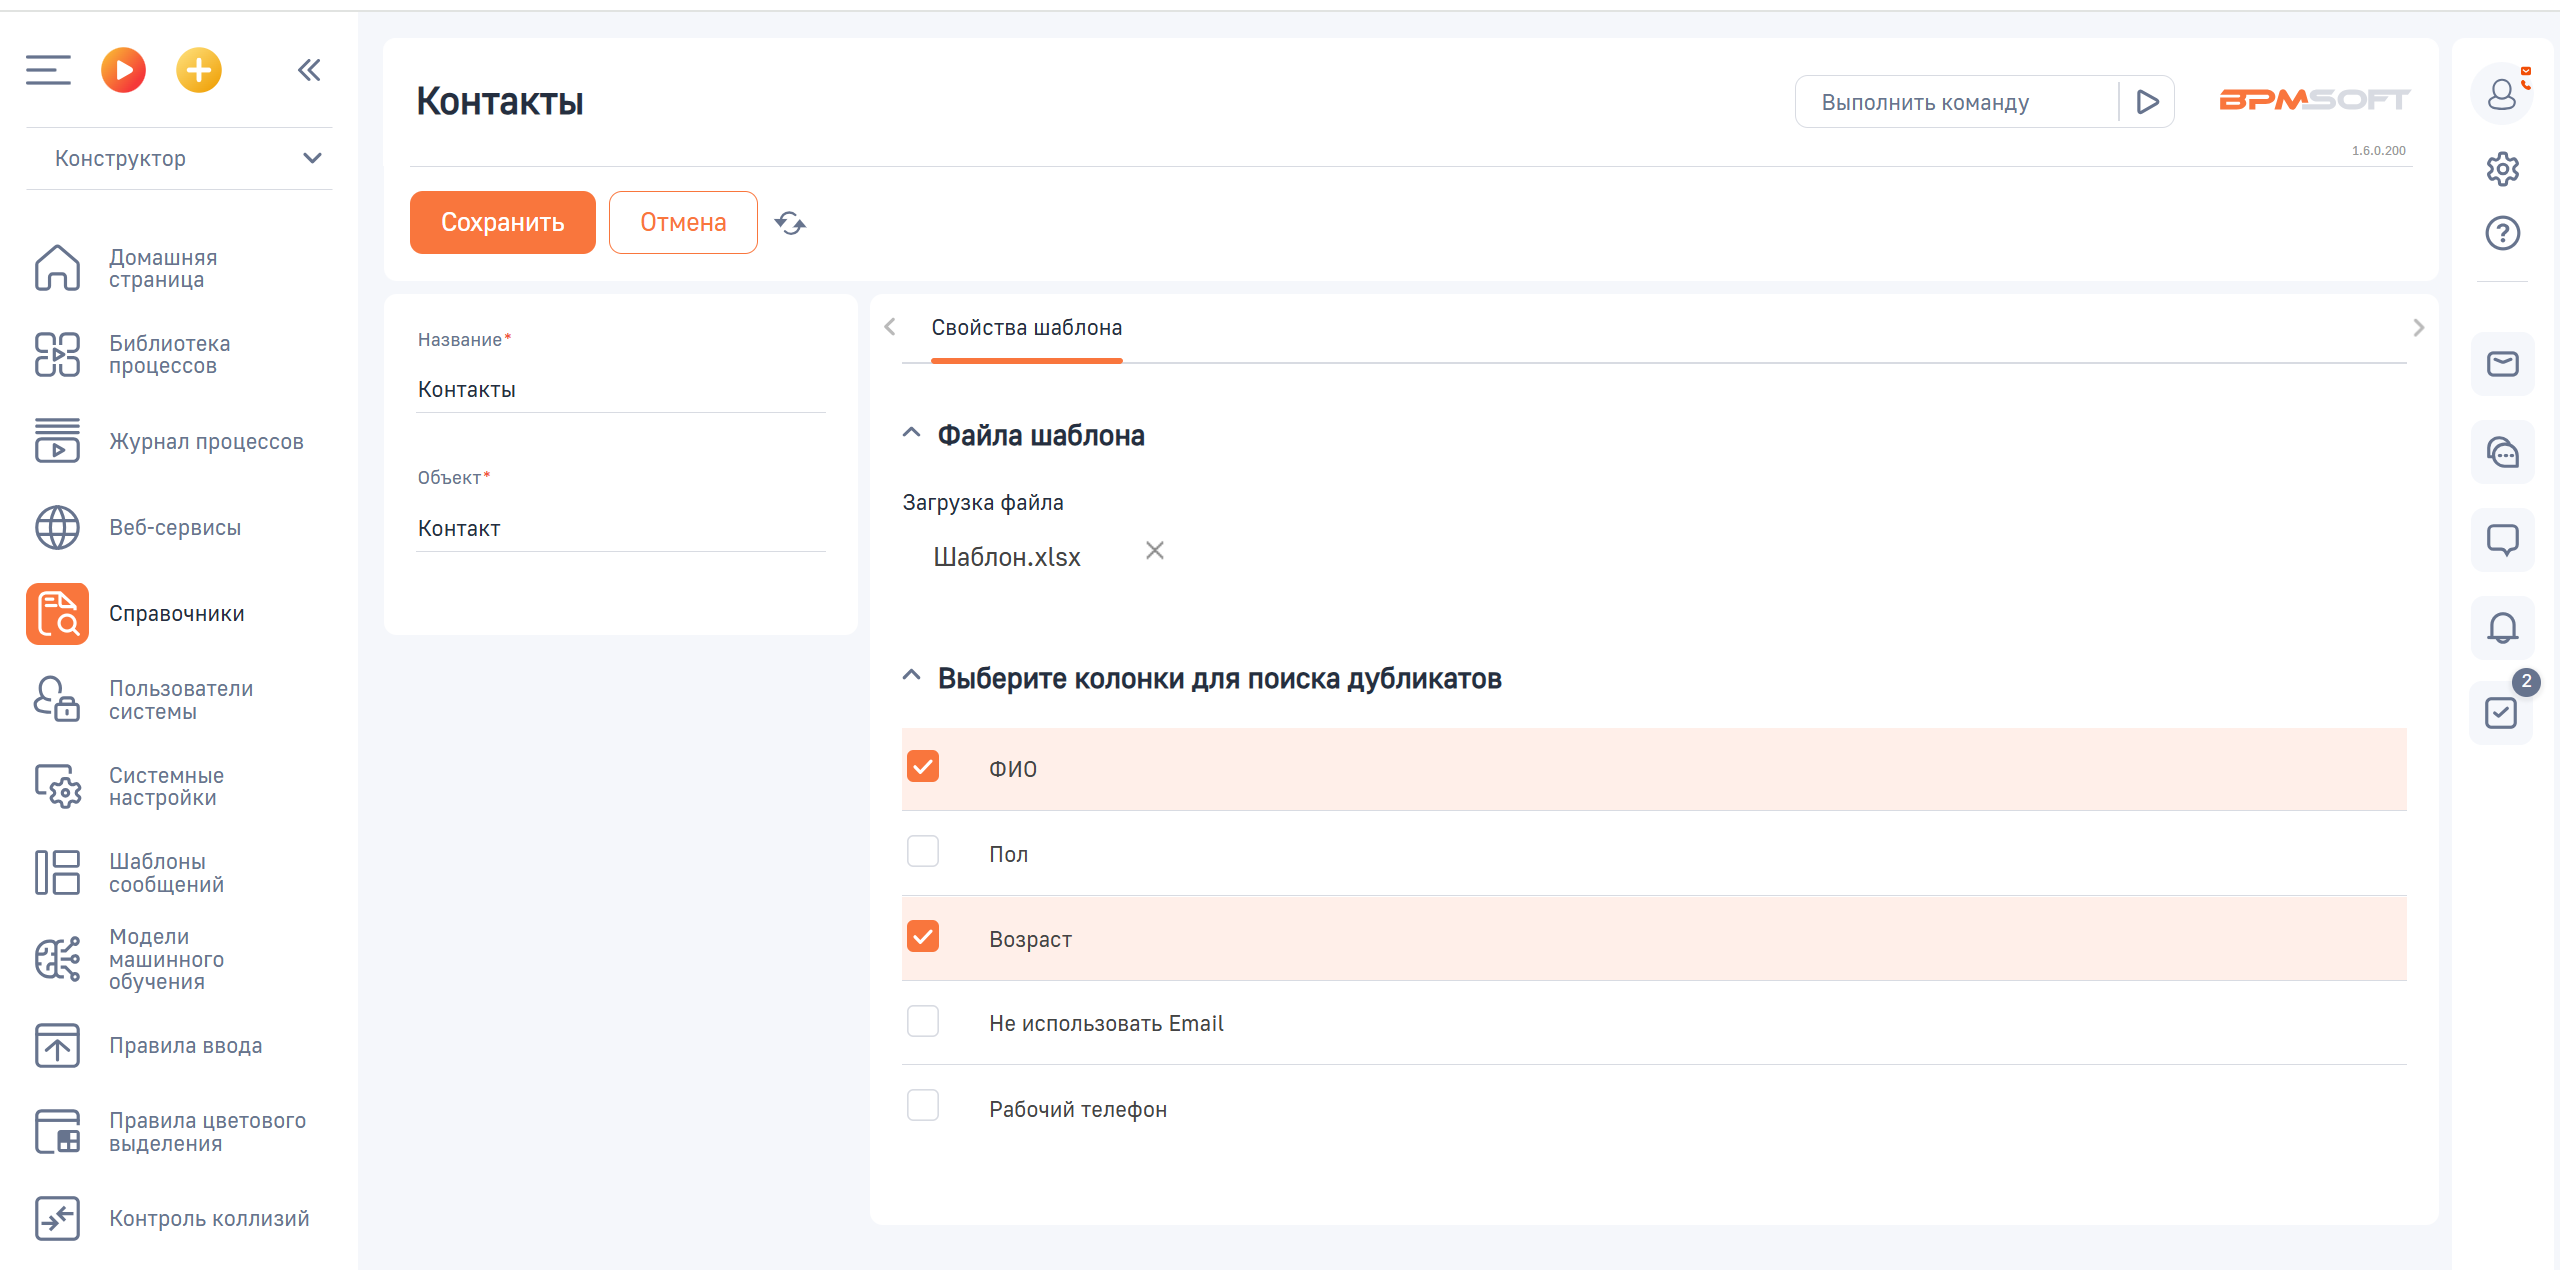The height and width of the screenshot is (1270, 2560).
Task: Collapse the Файла шаблона section
Action: click(911, 434)
